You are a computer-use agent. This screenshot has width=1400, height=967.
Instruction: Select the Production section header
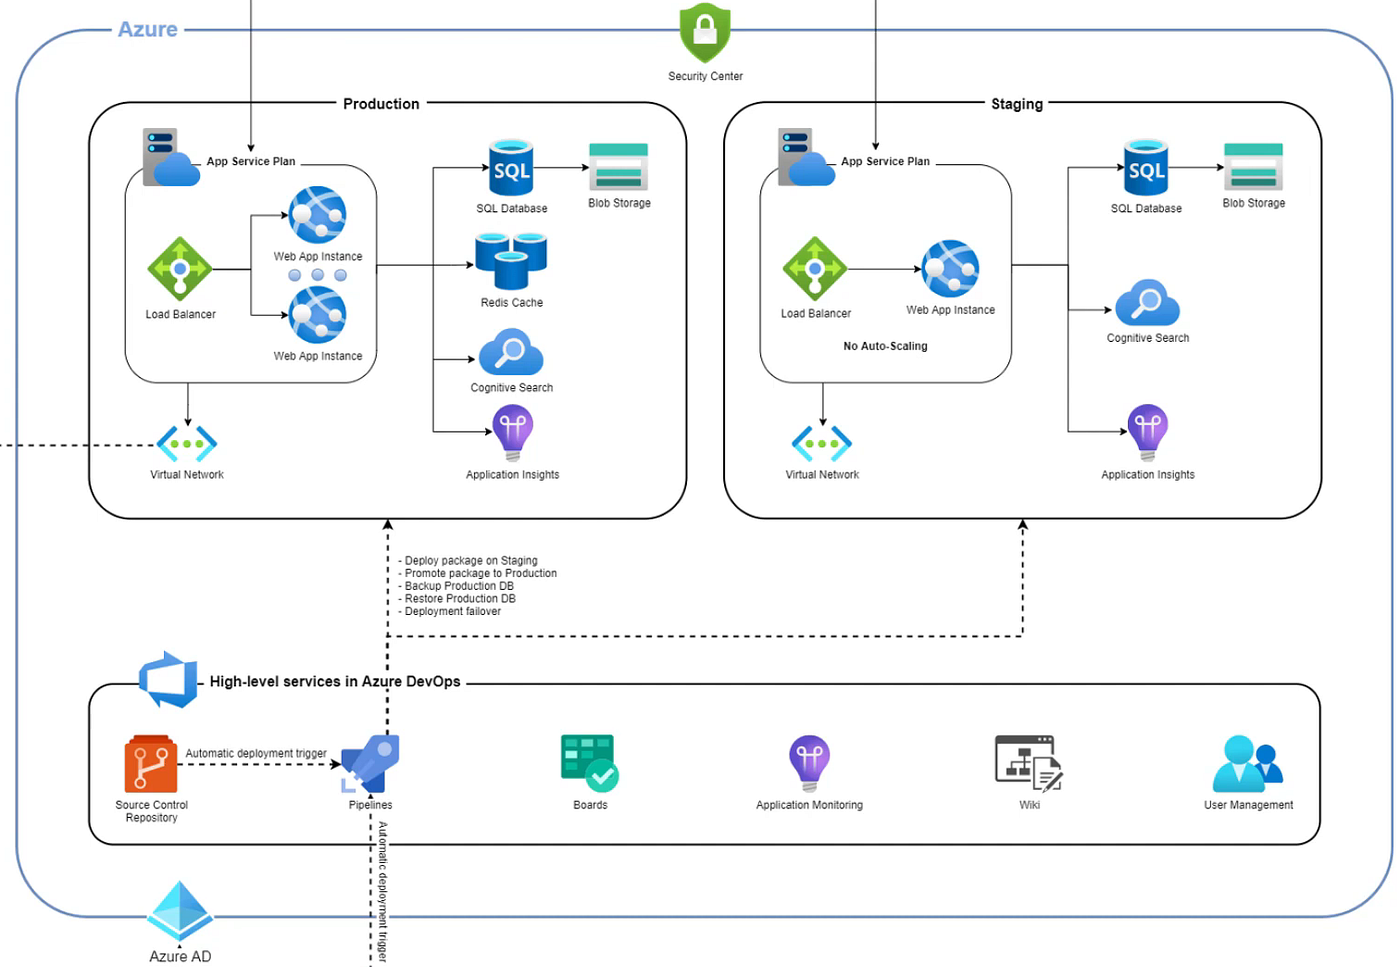point(381,104)
